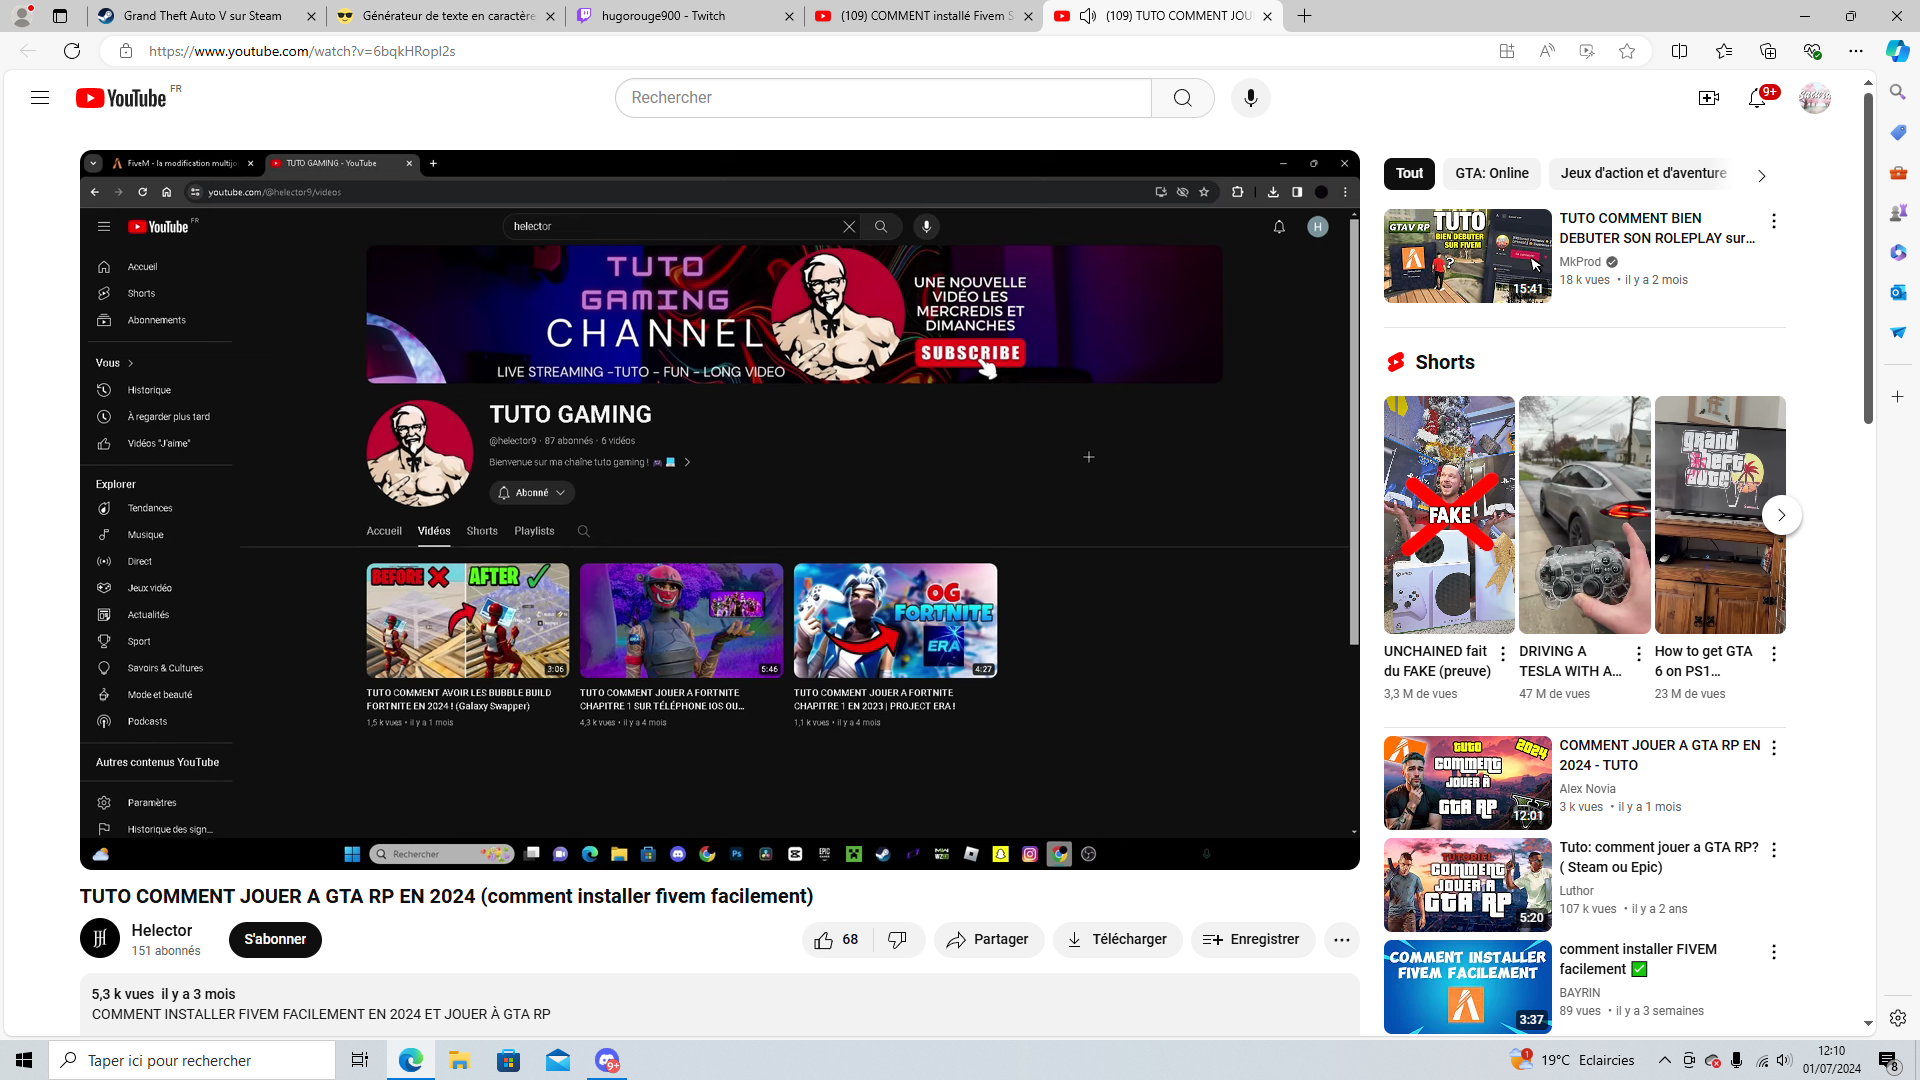Open options for COMMENT JOUER A GTA RP video
This screenshot has width=1920, height=1080.
pyautogui.click(x=1774, y=748)
